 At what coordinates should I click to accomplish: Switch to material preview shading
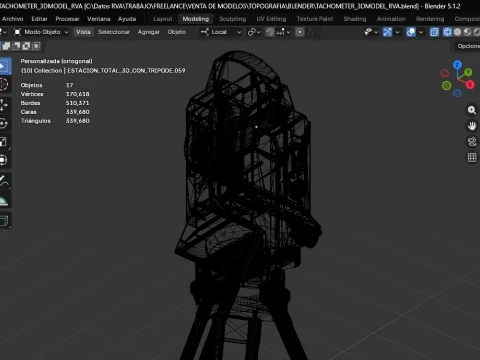(467, 32)
